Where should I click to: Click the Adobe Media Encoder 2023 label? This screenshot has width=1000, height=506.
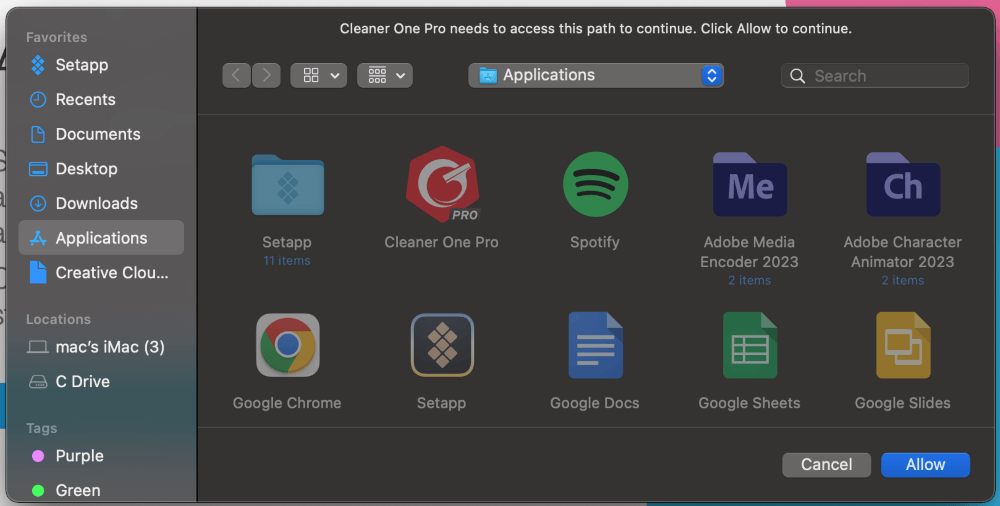pos(749,252)
